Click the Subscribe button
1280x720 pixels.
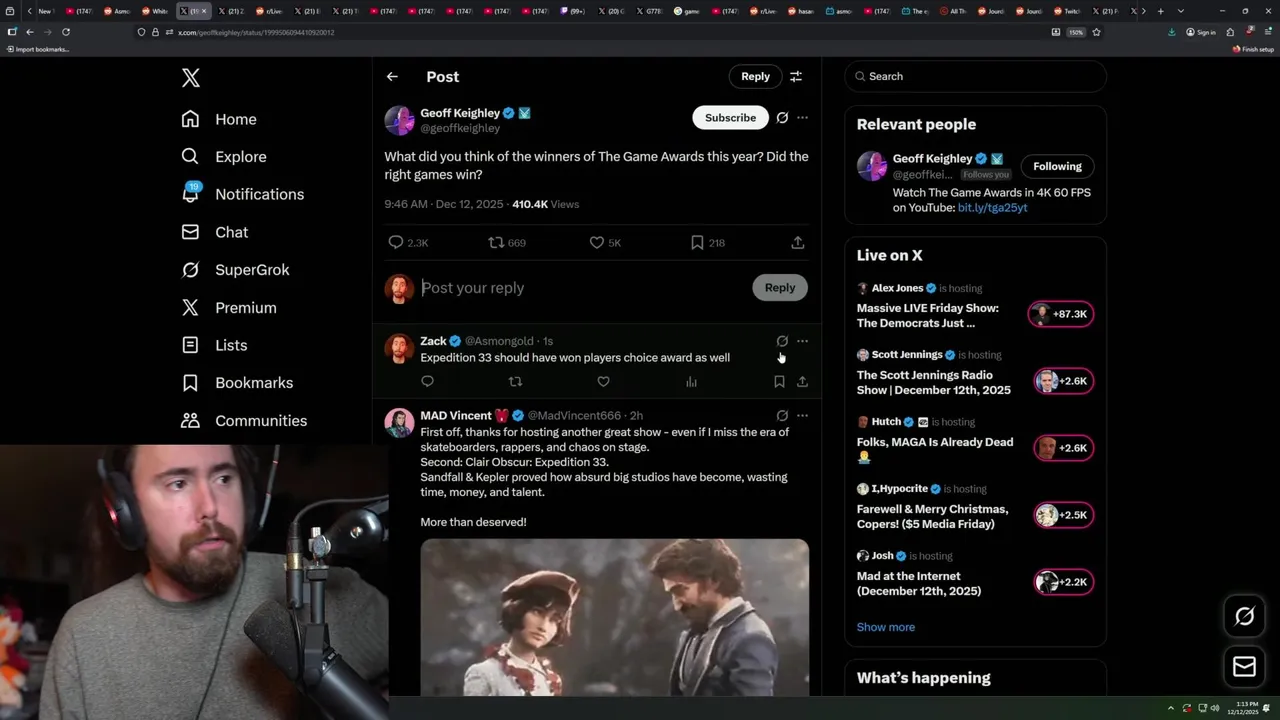pyautogui.click(x=730, y=117)
